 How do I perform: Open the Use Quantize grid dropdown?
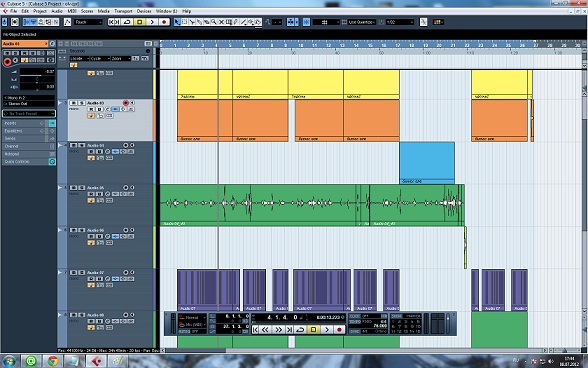[x=361, y=22]
